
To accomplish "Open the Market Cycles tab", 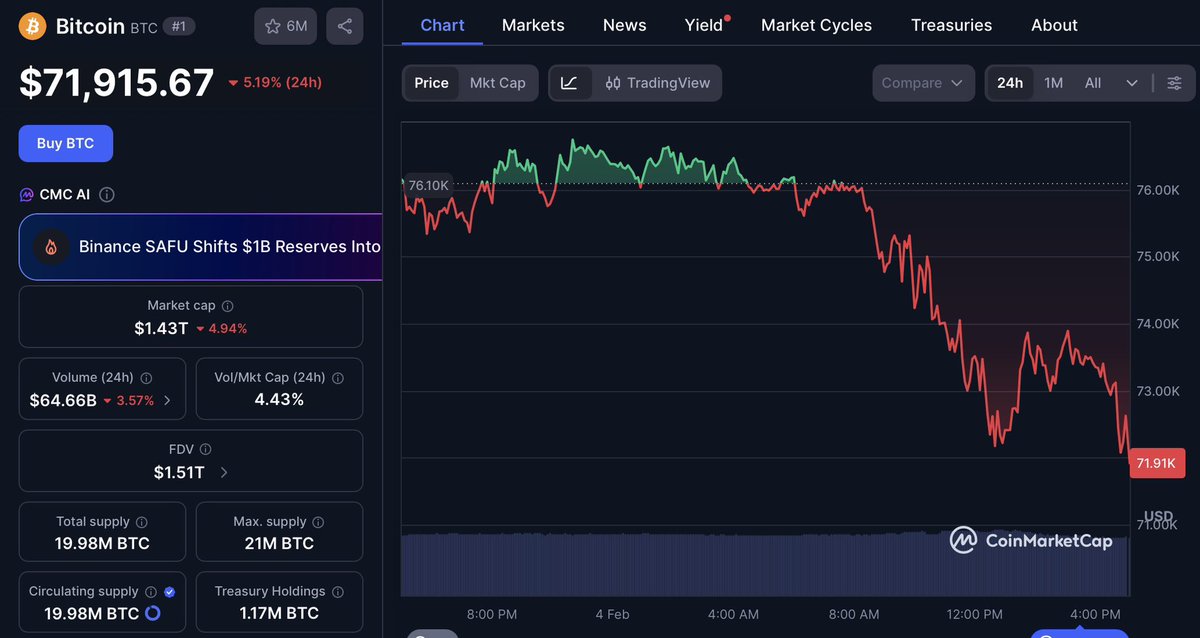I will tap(816, 25).
